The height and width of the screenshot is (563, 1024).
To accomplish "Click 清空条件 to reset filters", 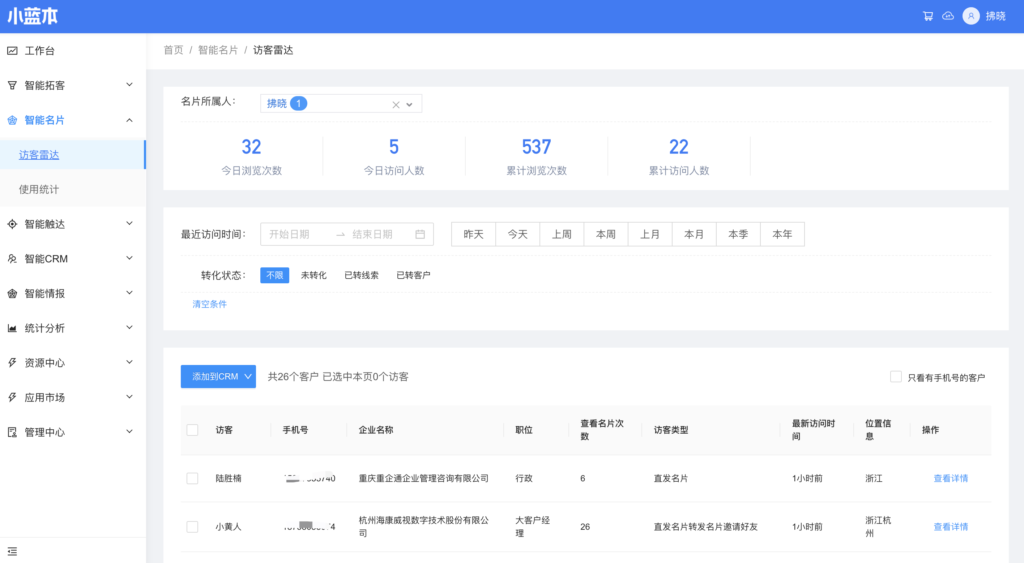I will tap(209, 304).
